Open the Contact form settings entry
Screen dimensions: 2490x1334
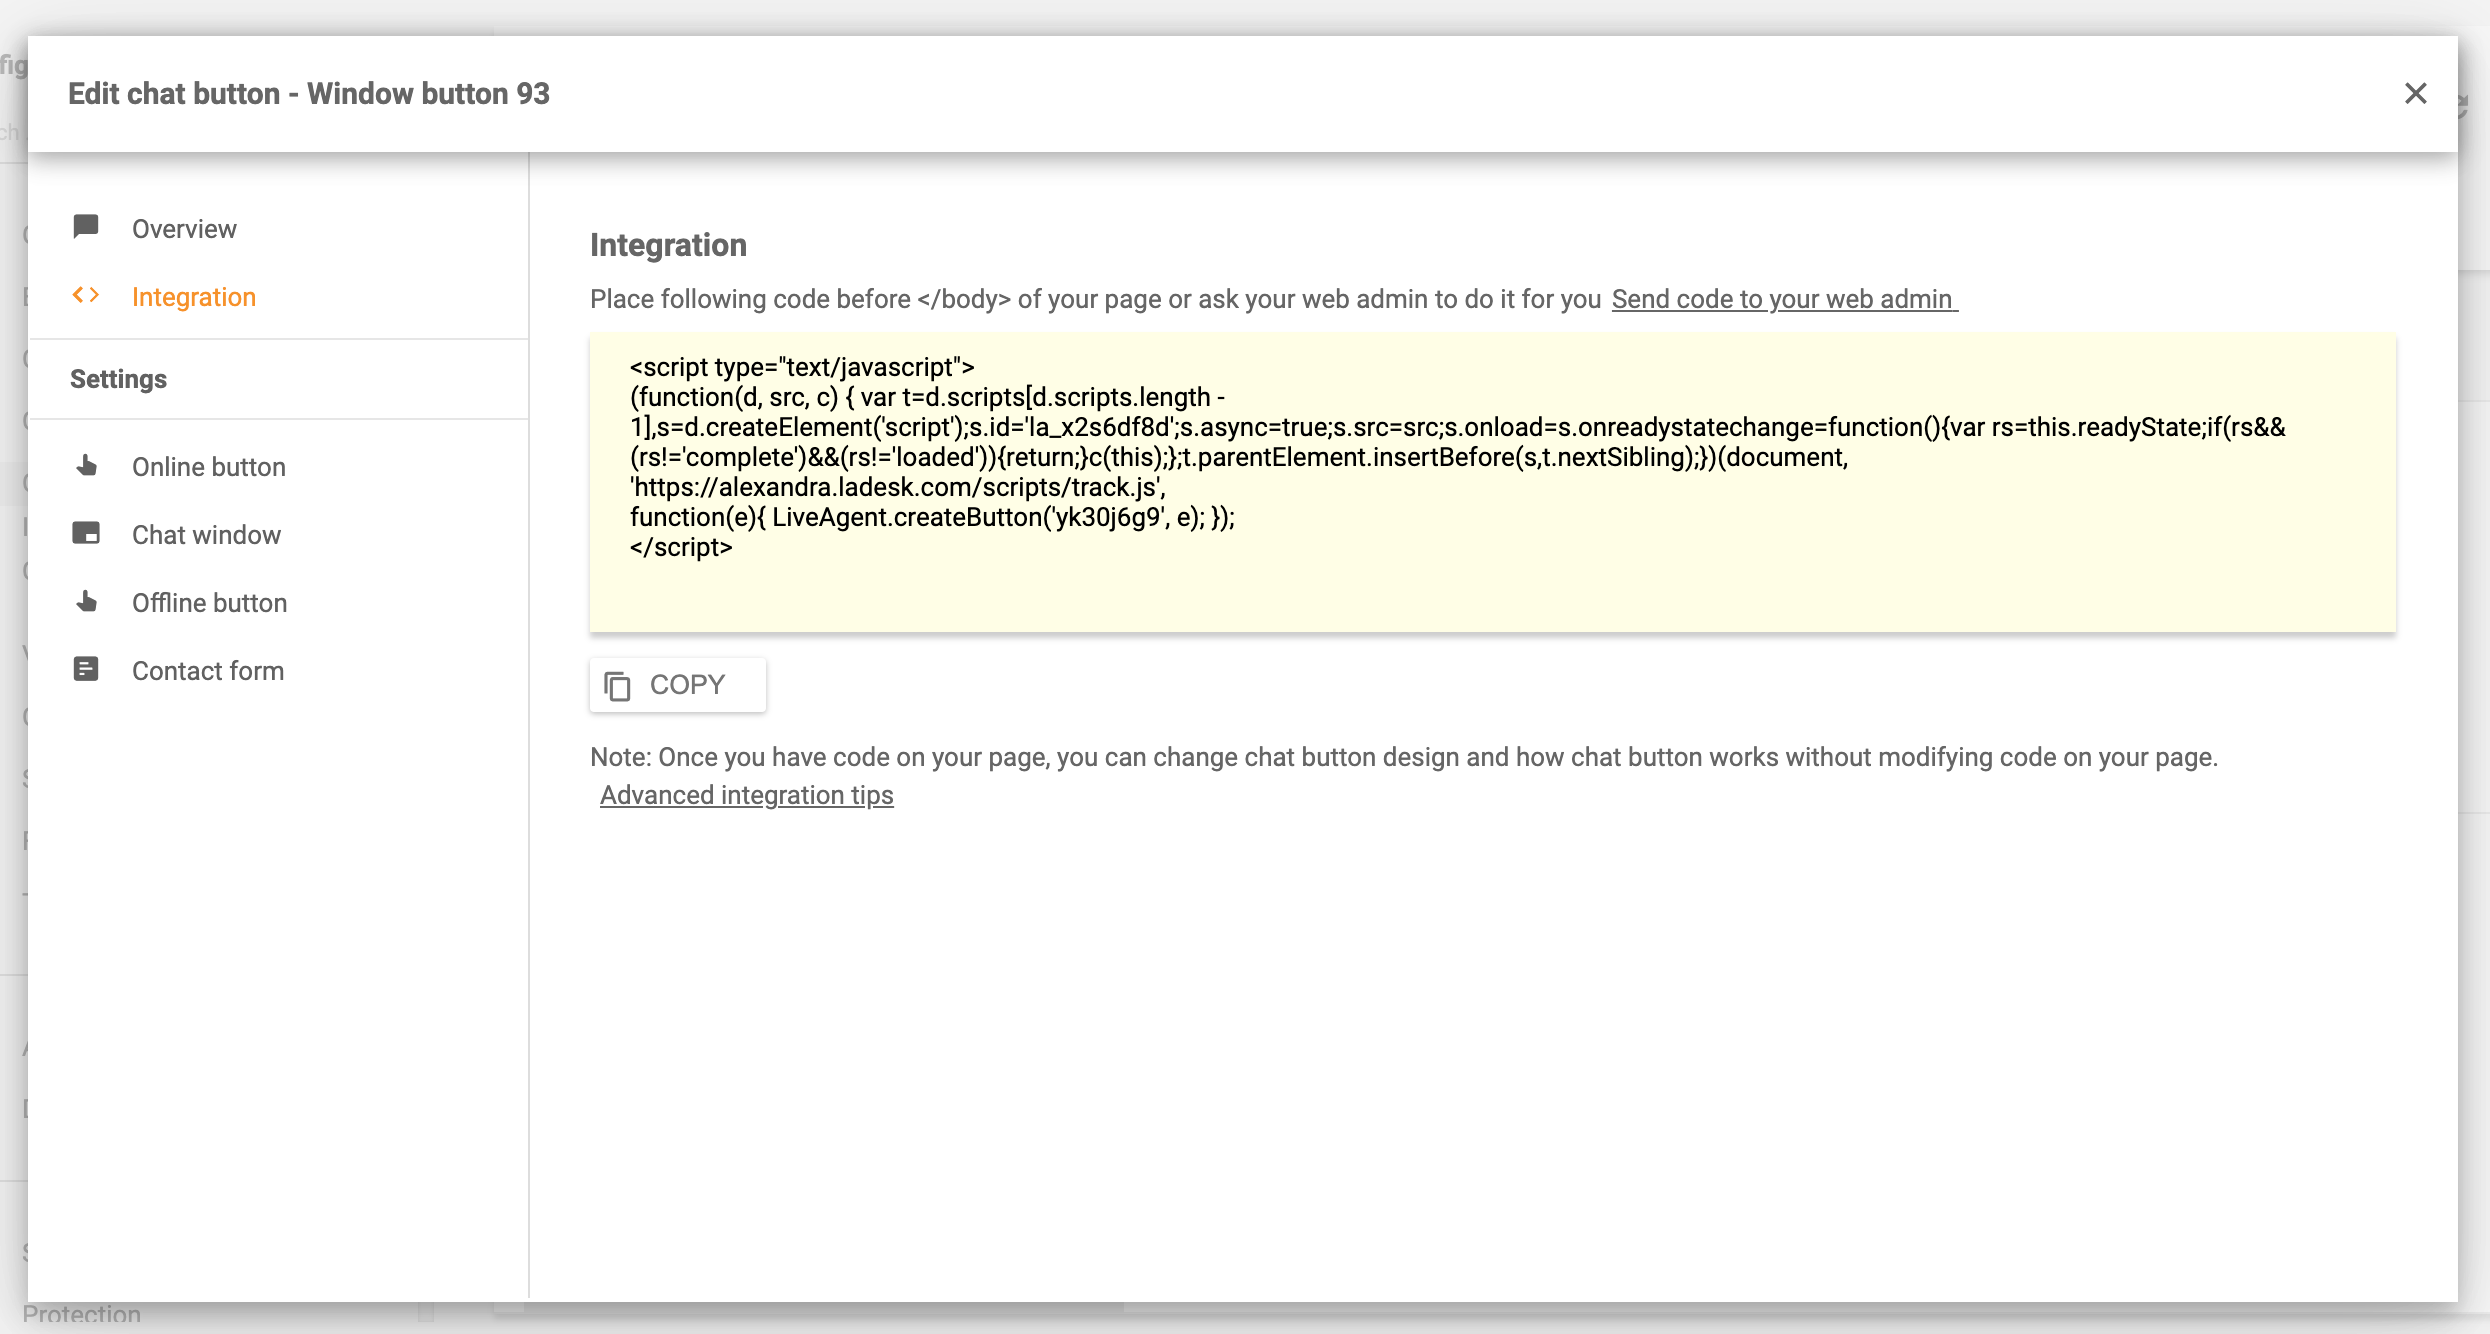pos(207,669)
